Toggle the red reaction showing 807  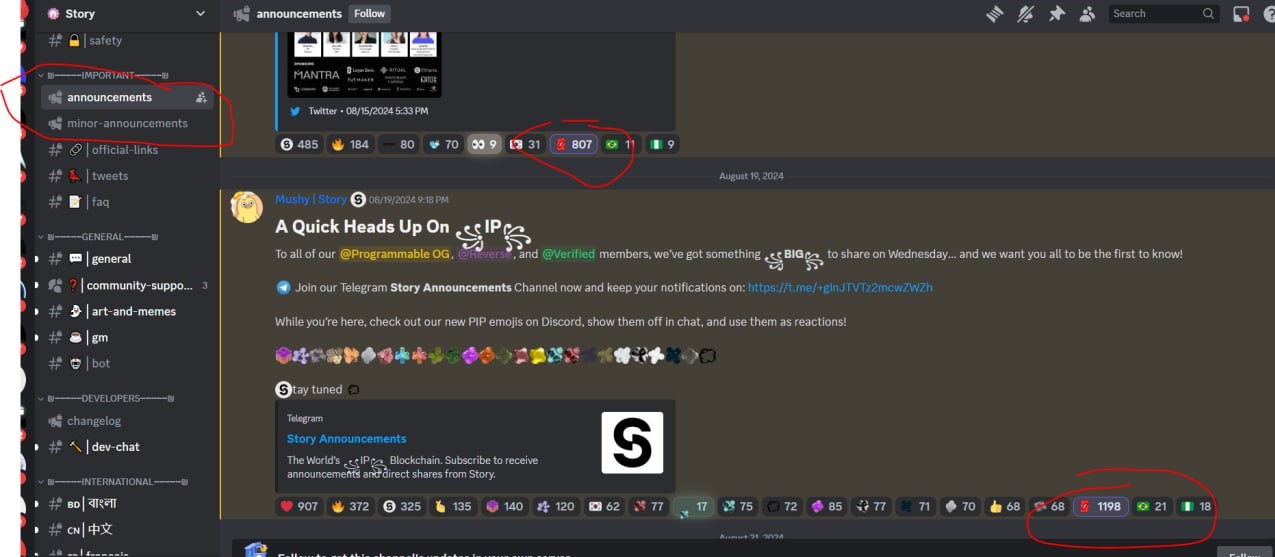coord(574,144)
